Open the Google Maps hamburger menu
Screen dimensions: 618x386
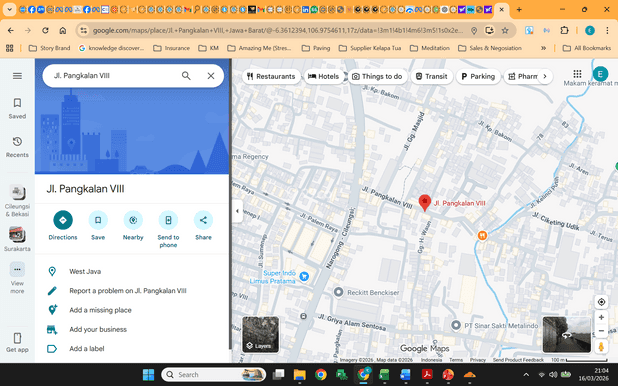coord(17,76)
